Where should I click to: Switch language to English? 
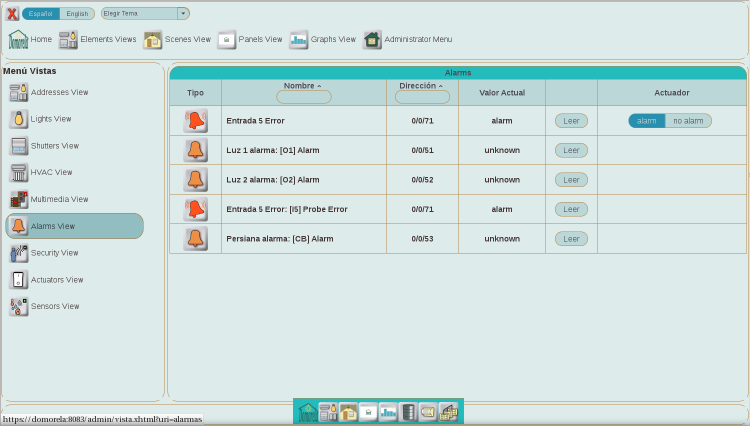pos(77,13)
